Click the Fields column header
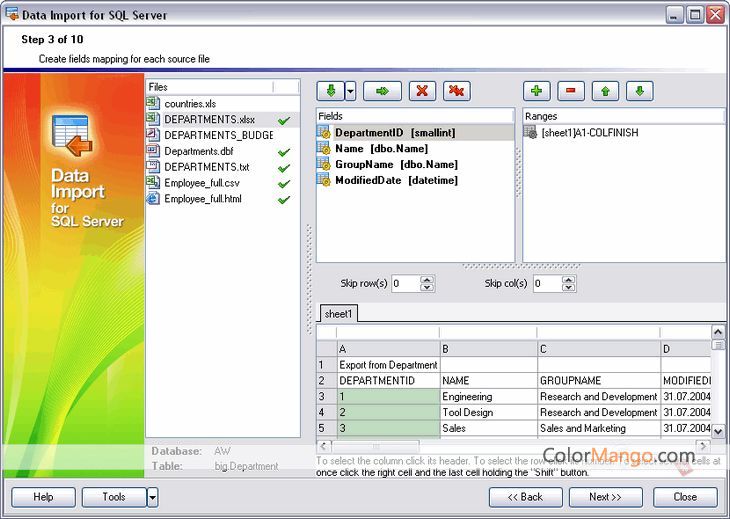The image size is (730, 519). tap(415, 116)
